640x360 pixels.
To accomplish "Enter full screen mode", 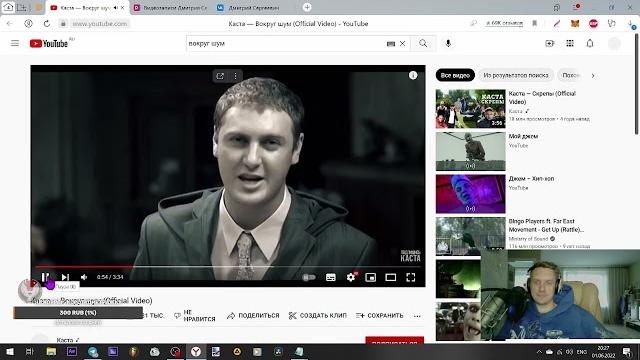I will tap(411, 278).
